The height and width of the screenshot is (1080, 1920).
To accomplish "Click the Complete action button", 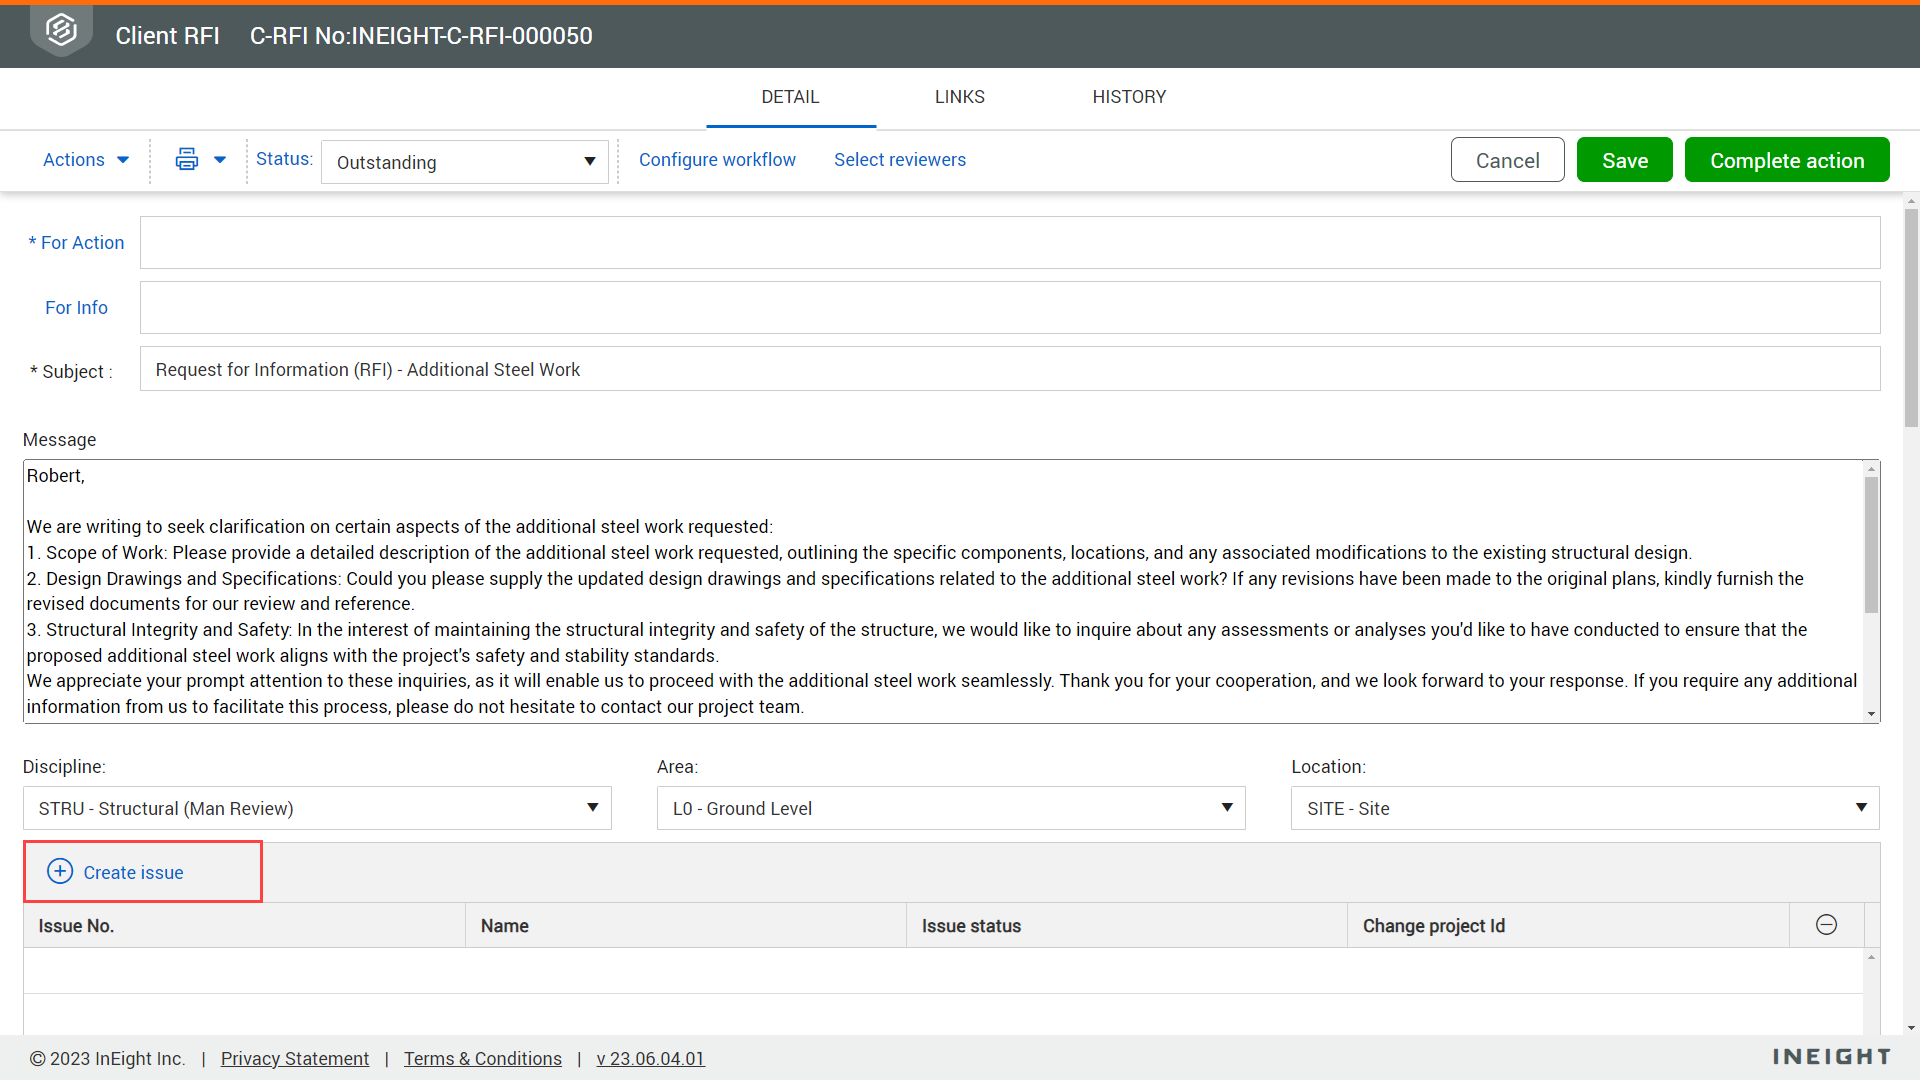I will pyautogui.click(x=1786, y=160).
